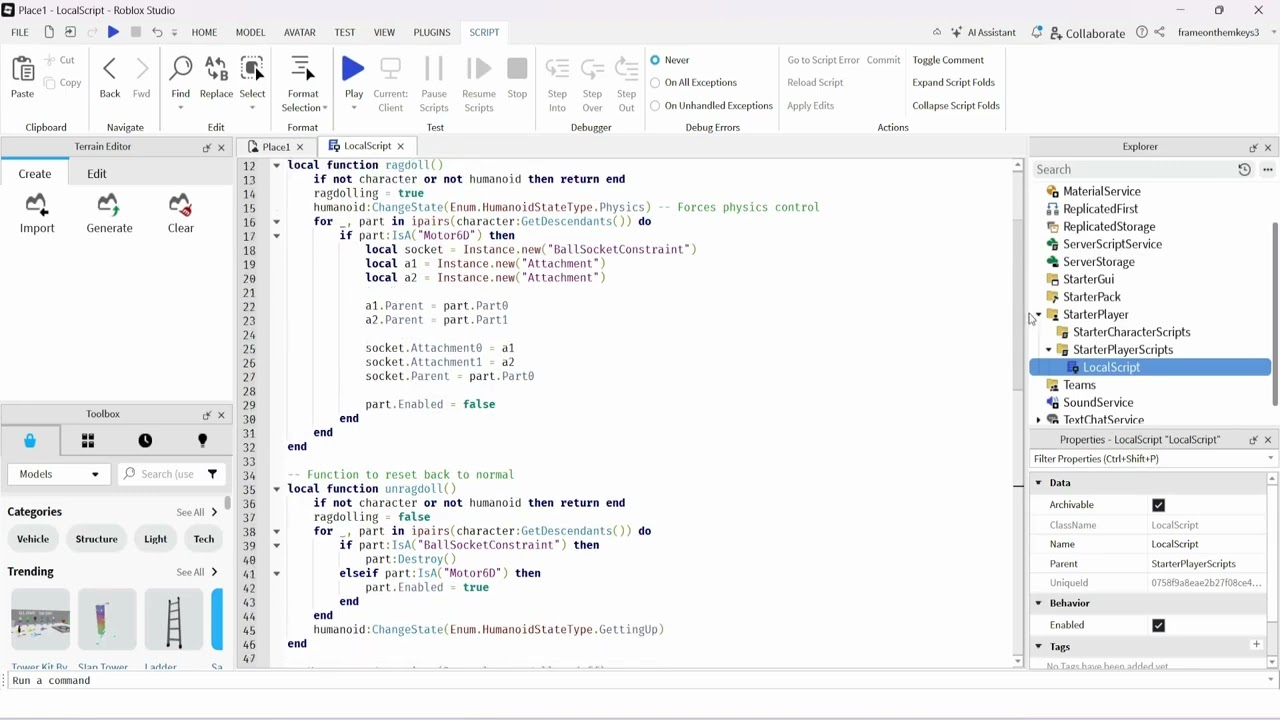Screen dimensions: 1280x720
Task: Open the Toolbox marketplace bag tab
Action: click(x=30, y=441)
